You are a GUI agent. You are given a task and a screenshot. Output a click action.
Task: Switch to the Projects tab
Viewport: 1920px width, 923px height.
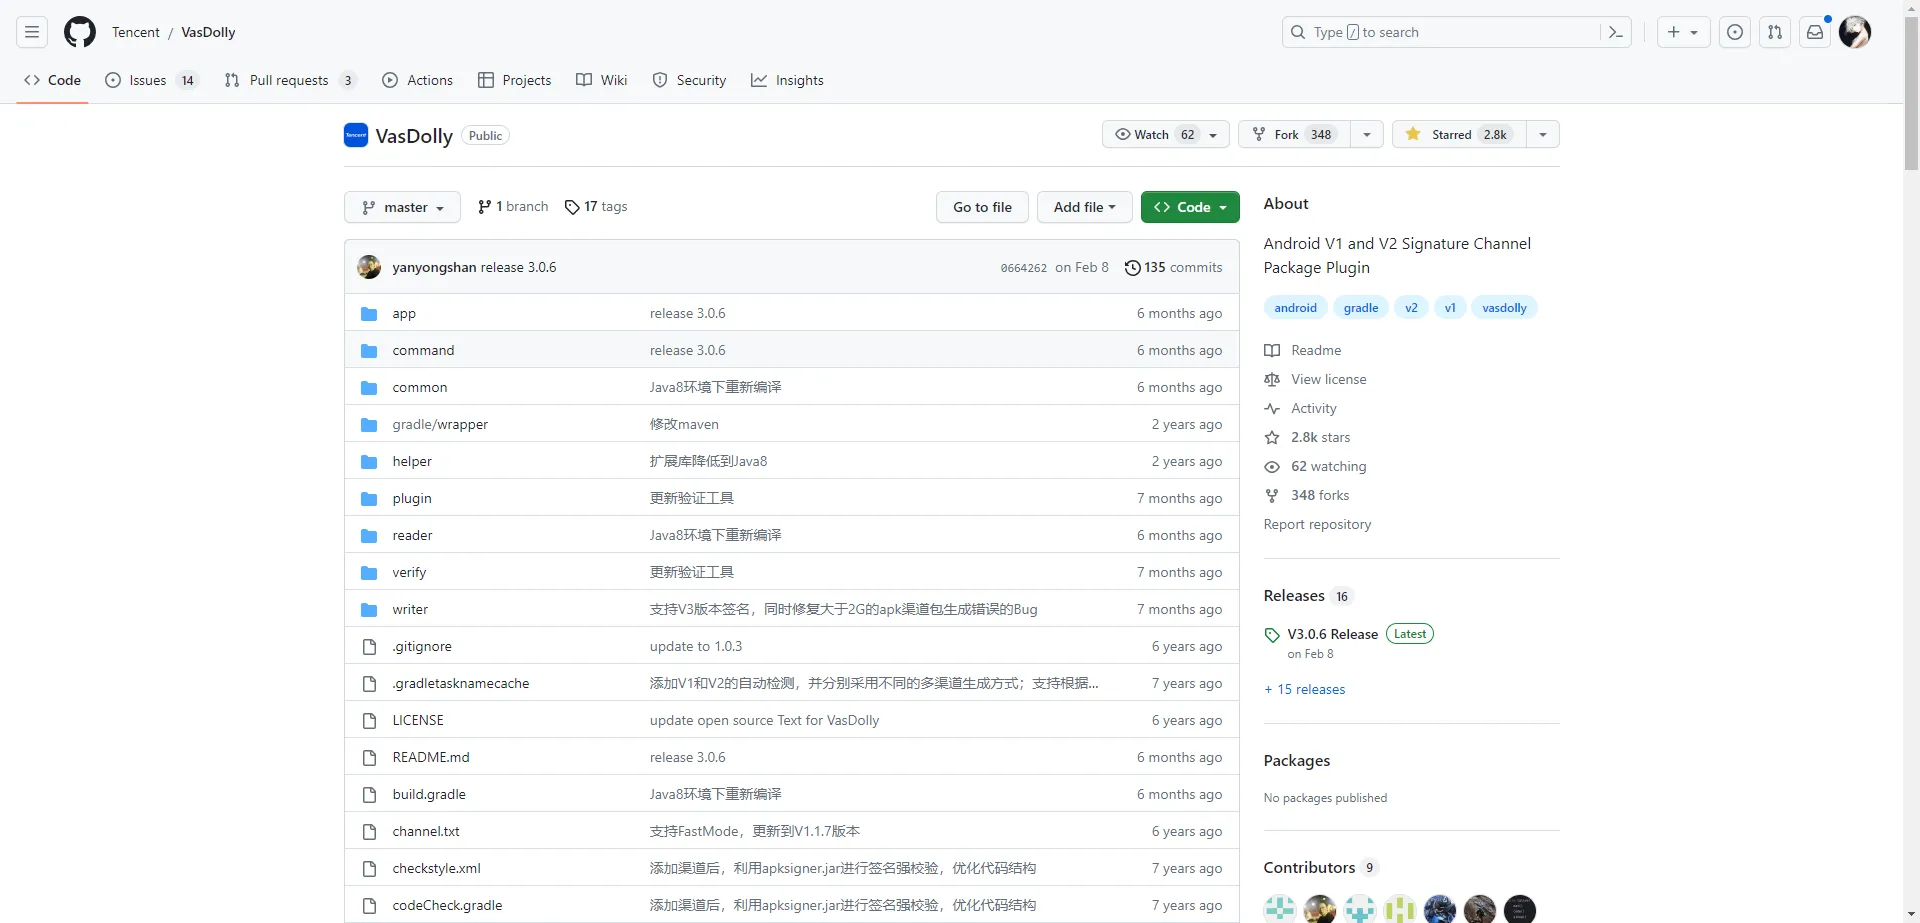click(515, 80)
